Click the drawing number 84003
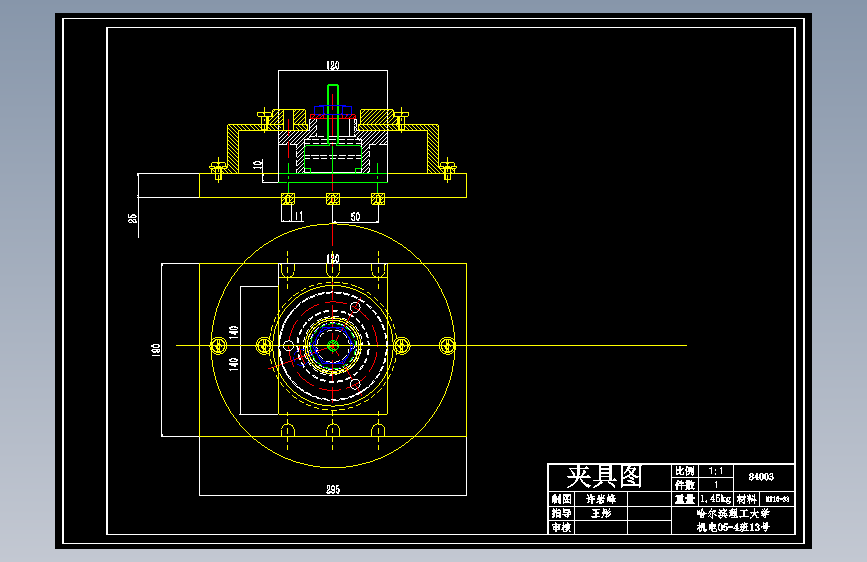 coord(761,477)
